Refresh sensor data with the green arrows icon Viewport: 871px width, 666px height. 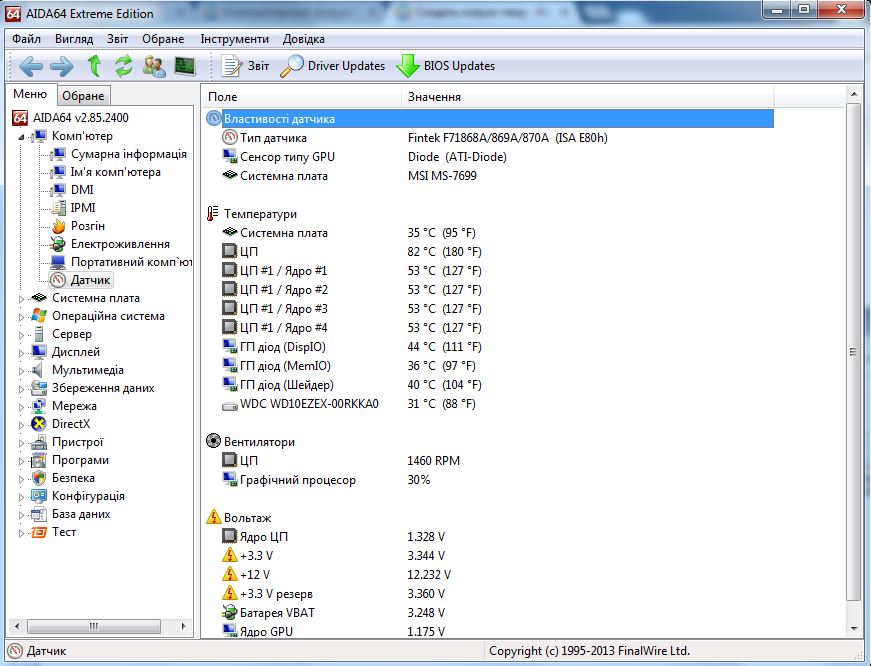[x=124, y=66]
